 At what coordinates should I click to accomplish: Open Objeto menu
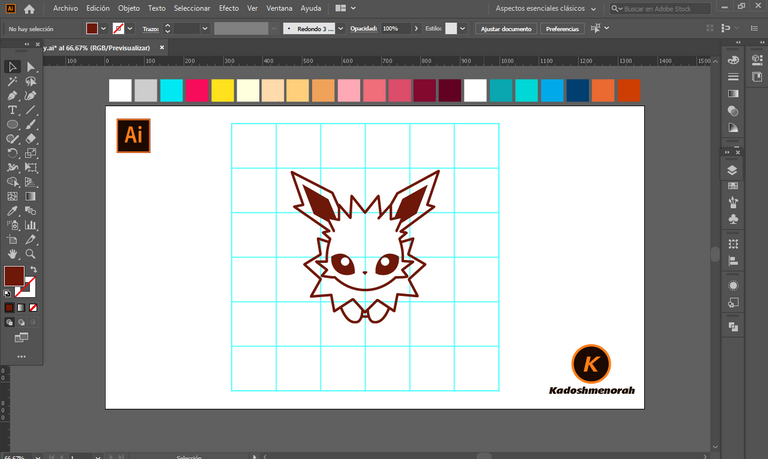[129, 8]
